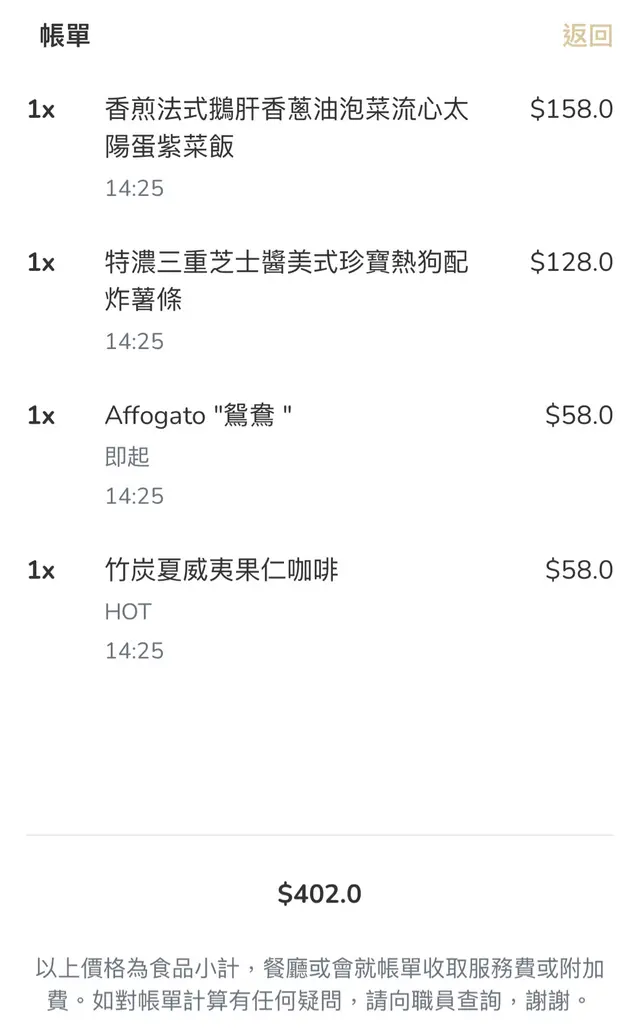Screen dimensions: 640x1031
Task: Select the 香煎法式鵝肝香蔥油泡菜 rice item name
Action: click(286, 128)
